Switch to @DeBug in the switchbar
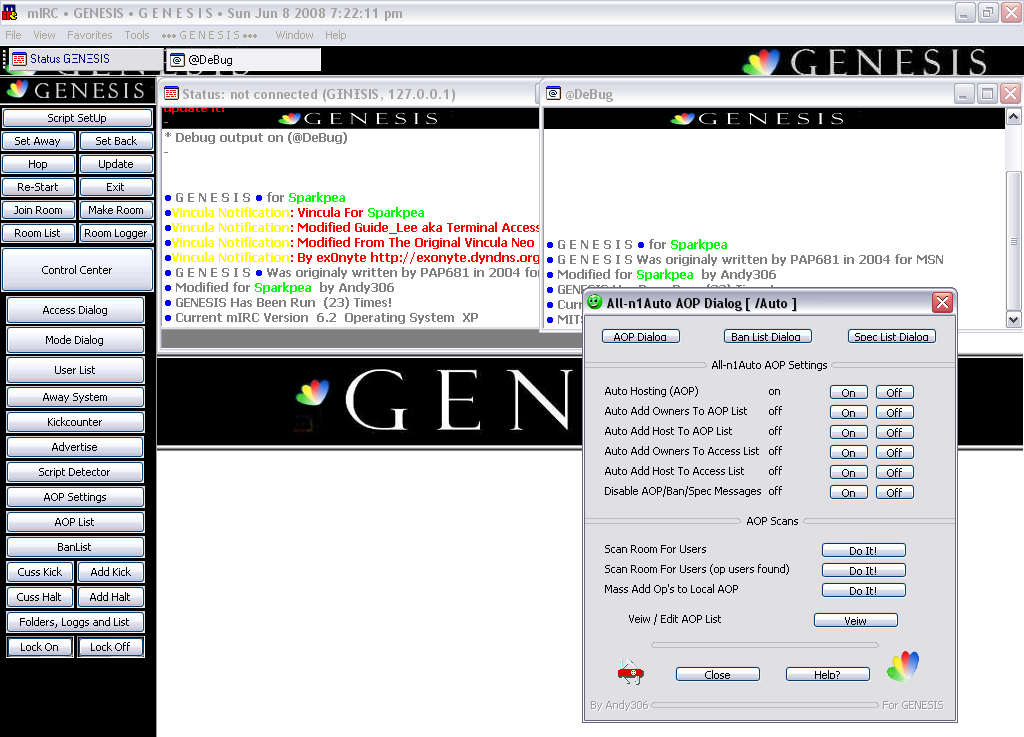 (x=244, y=59)
